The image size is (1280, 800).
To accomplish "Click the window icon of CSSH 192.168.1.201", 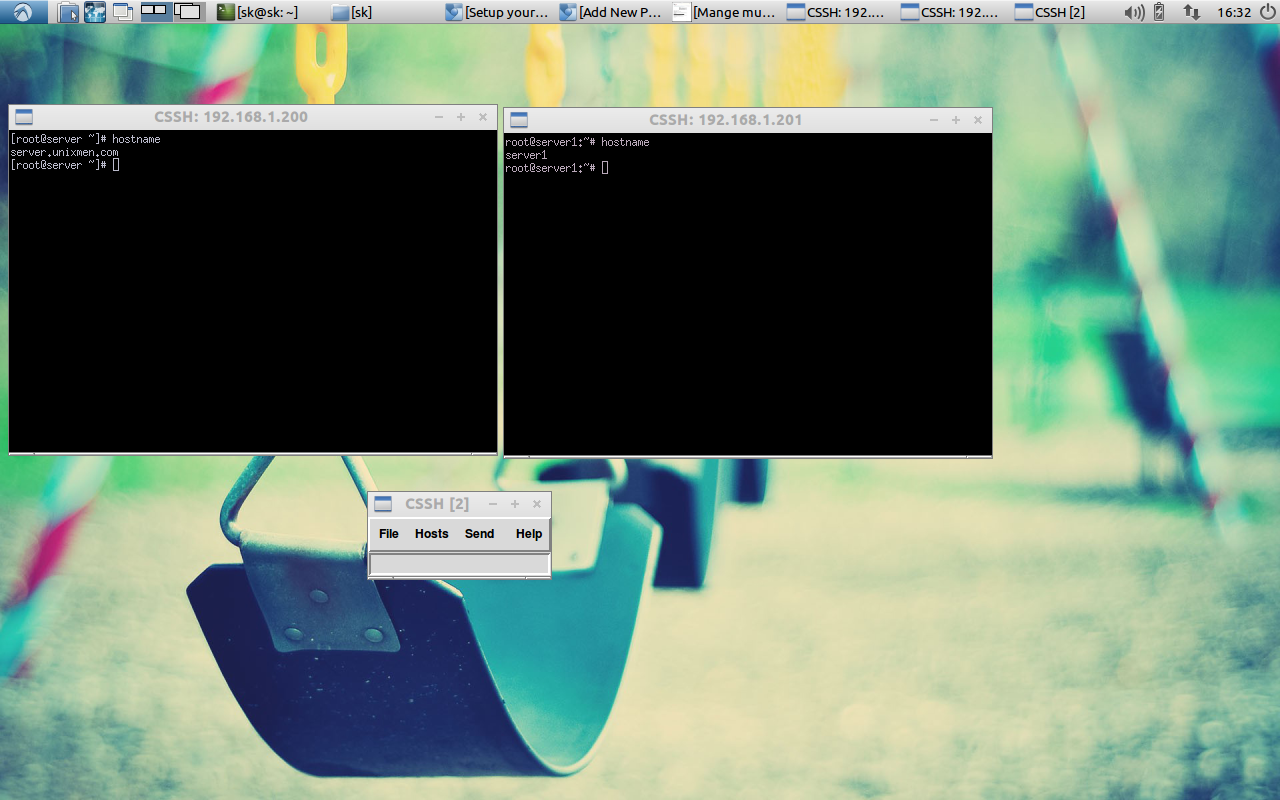I will 519,120.
